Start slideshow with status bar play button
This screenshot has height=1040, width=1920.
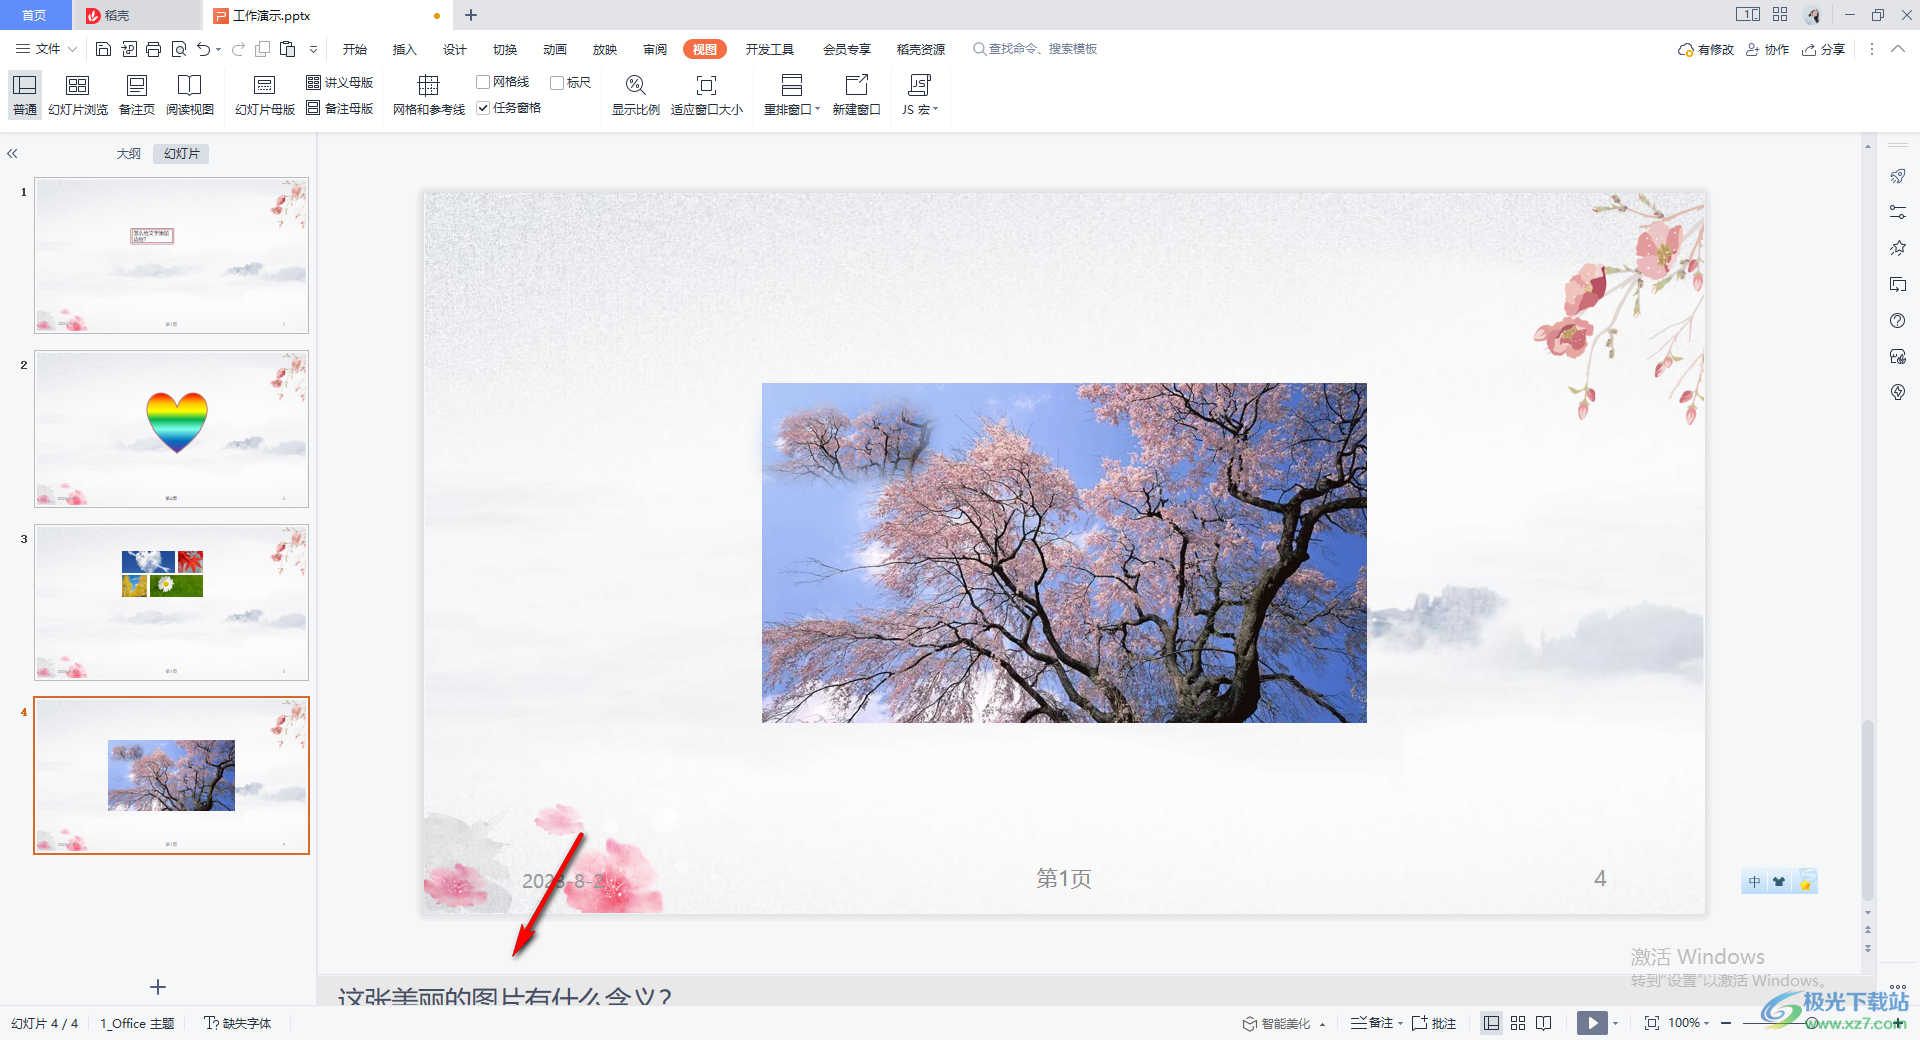(1593, 1023)
